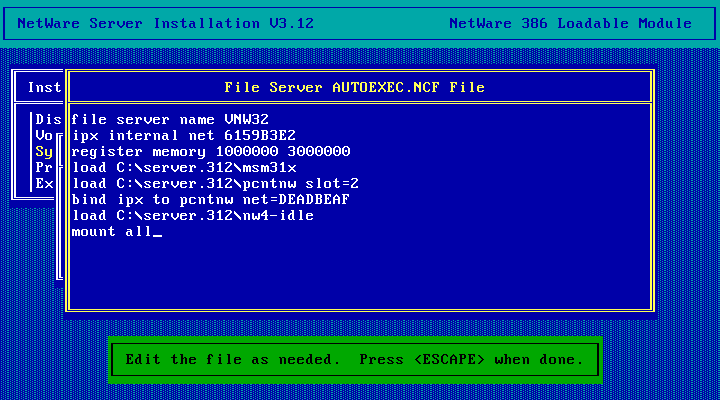The height and width of the screenshot is (400, 720).
Task: Place cursor at end of 'mount all' line
Action: click(158, 232)
